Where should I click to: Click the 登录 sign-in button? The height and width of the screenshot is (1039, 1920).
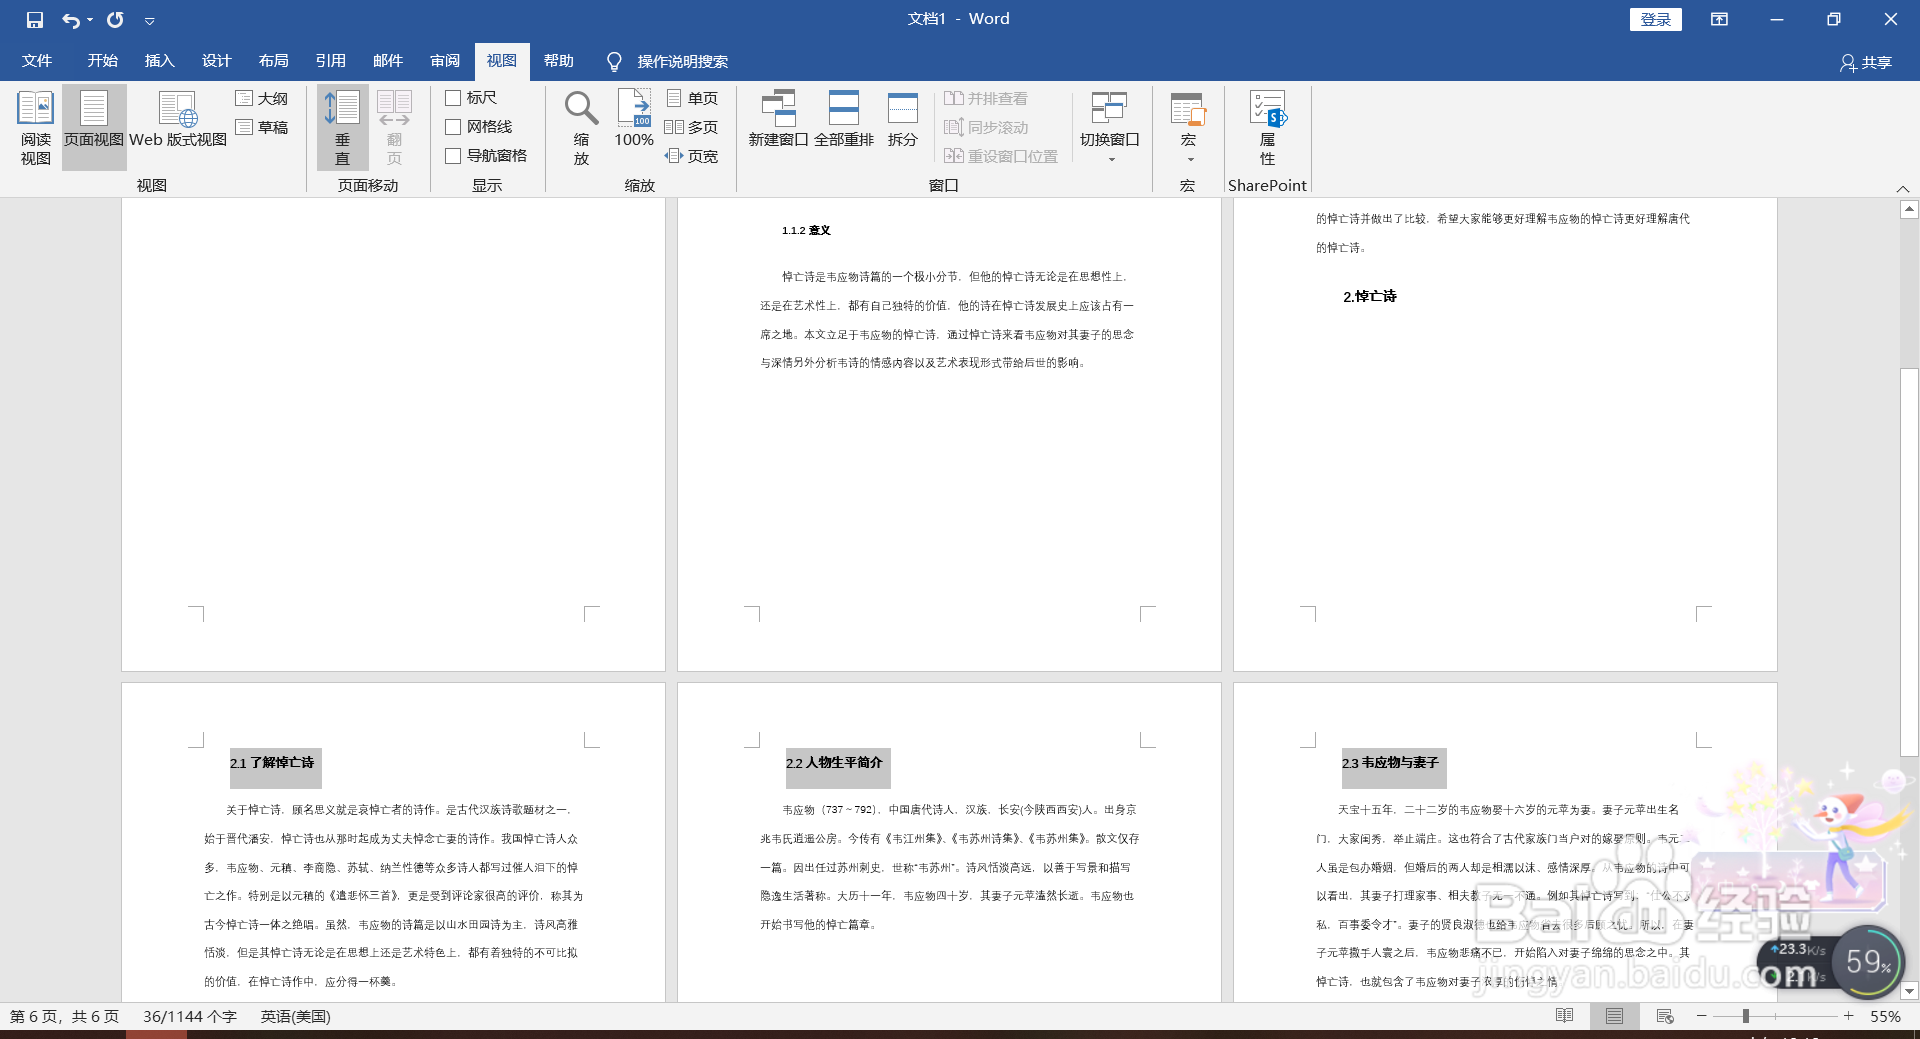click(x=1656, y=19)
